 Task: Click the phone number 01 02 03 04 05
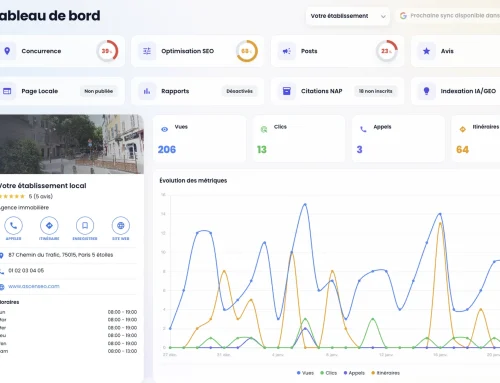[26, 271]
